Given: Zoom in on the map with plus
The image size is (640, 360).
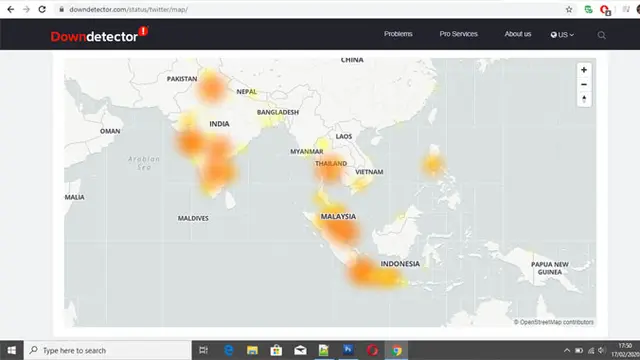Looking at the screenshot, I should coord(584,70).
